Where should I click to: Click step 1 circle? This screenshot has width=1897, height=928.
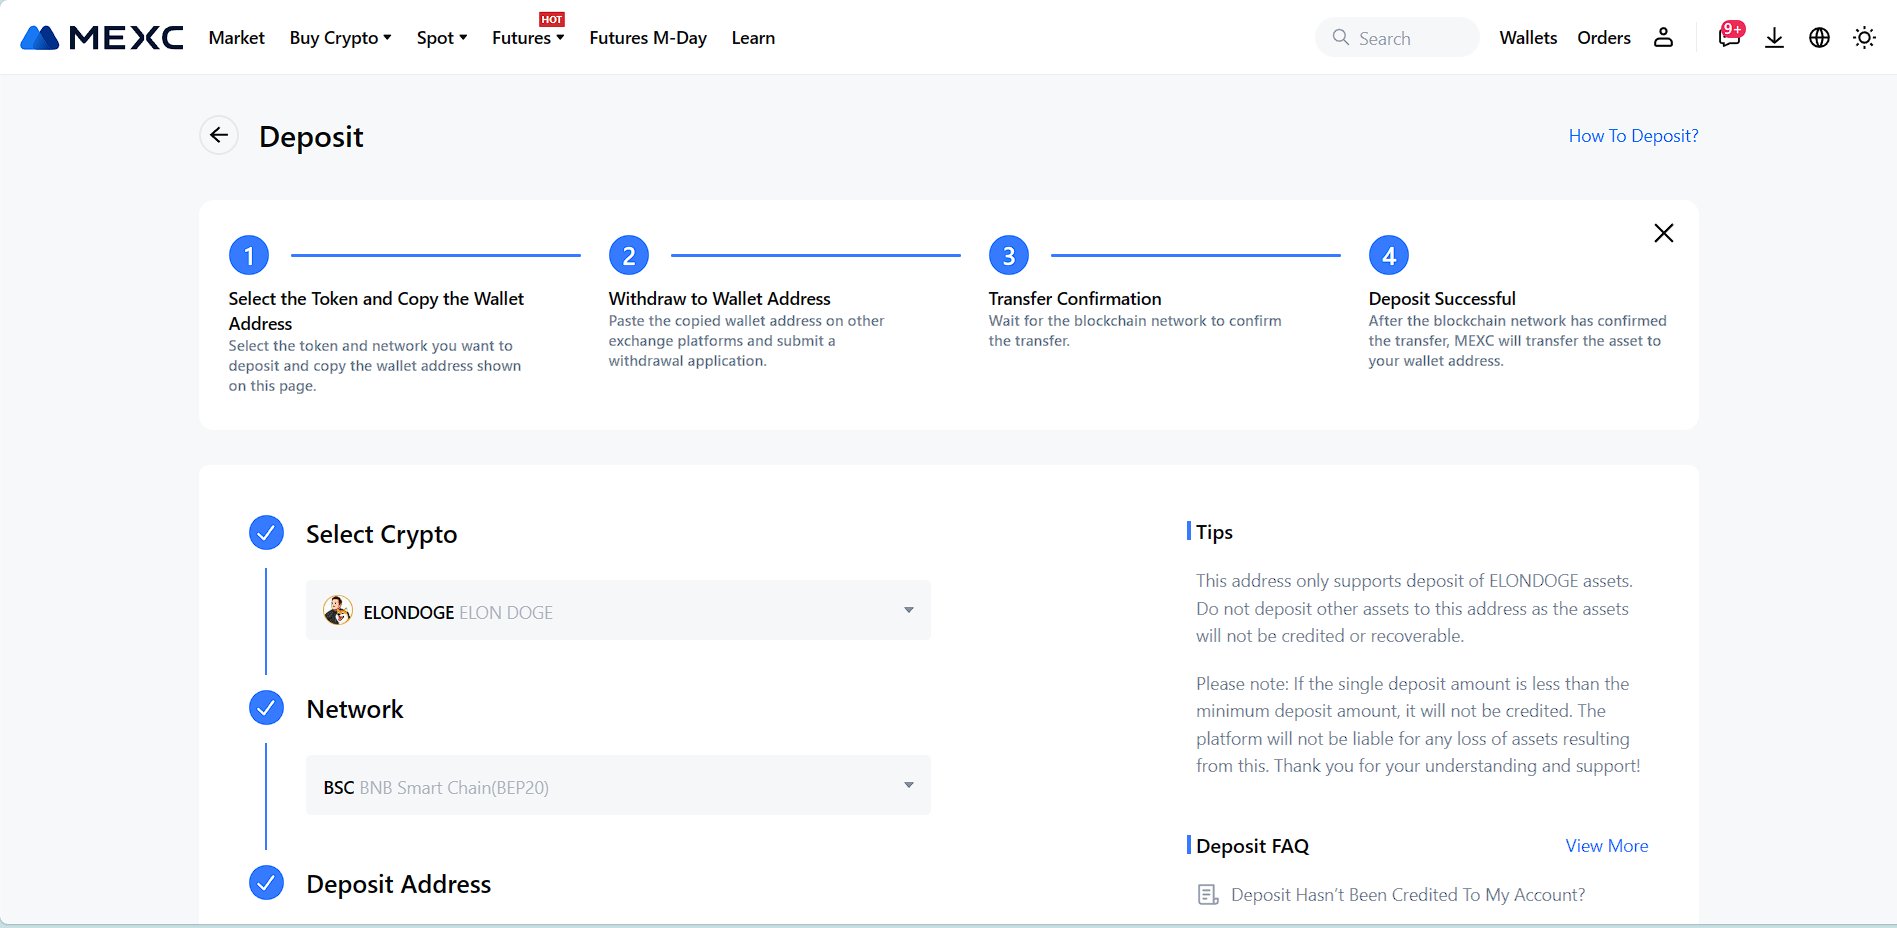pyautogui.click(x=249, y=256)
